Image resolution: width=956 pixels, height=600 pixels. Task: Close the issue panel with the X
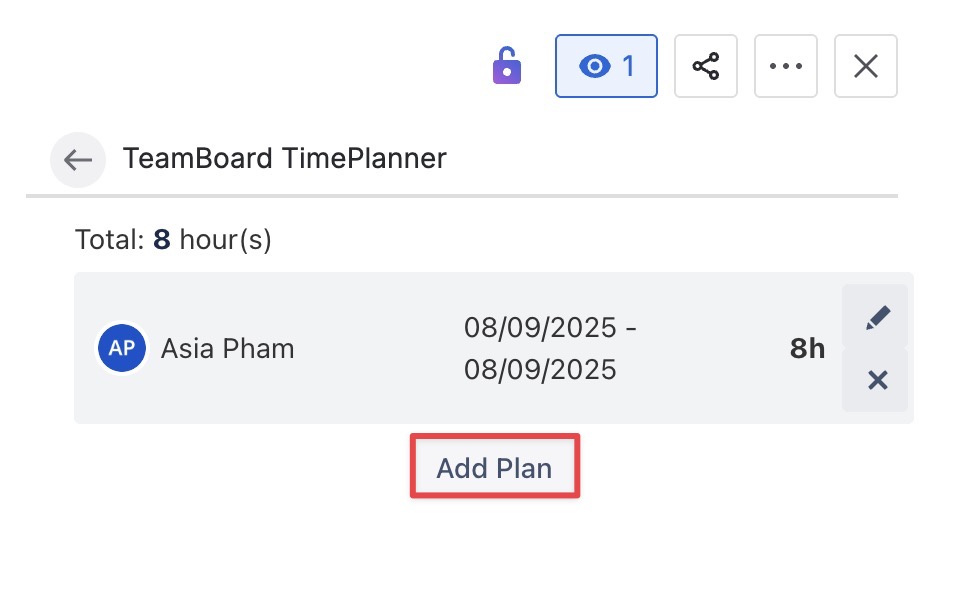pyautogui.click(x=865, y=66)
